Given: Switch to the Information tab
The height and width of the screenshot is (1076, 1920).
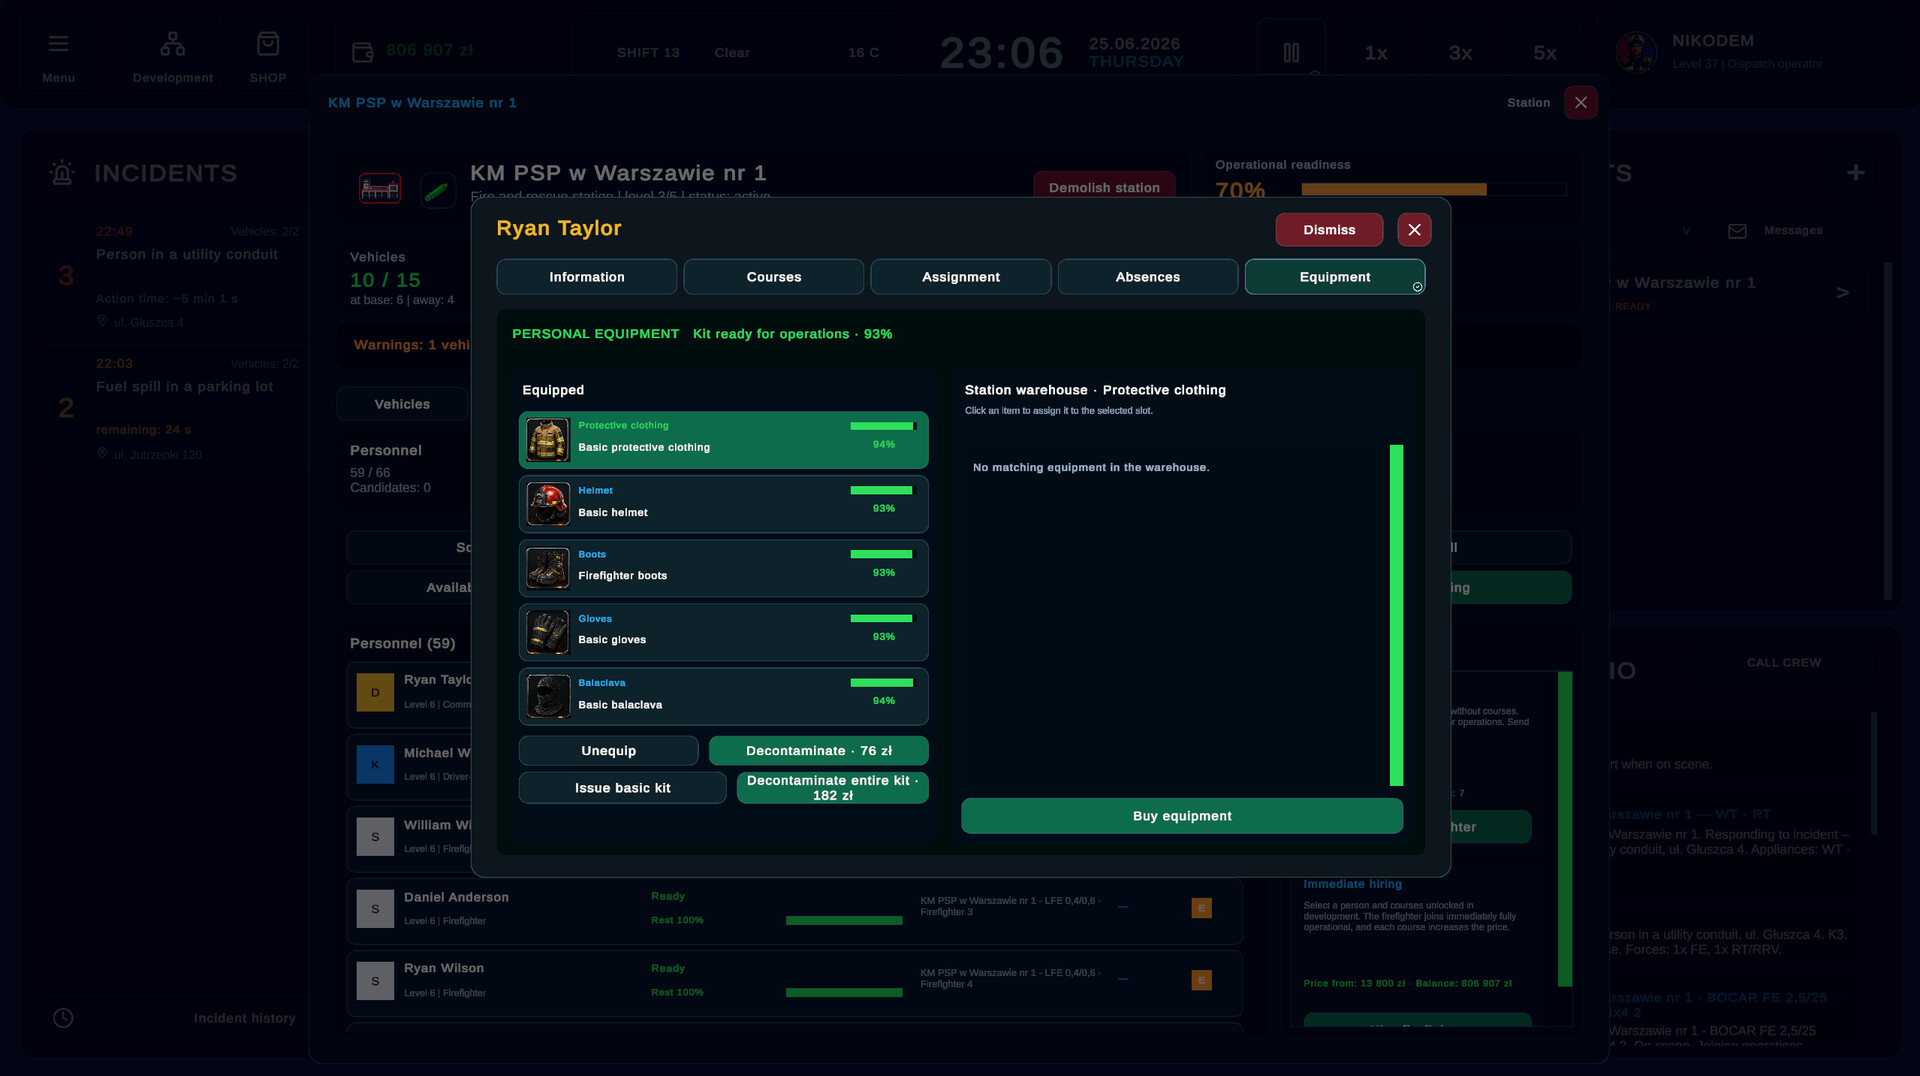Looking at the screenshot, I should pos(587,277).
